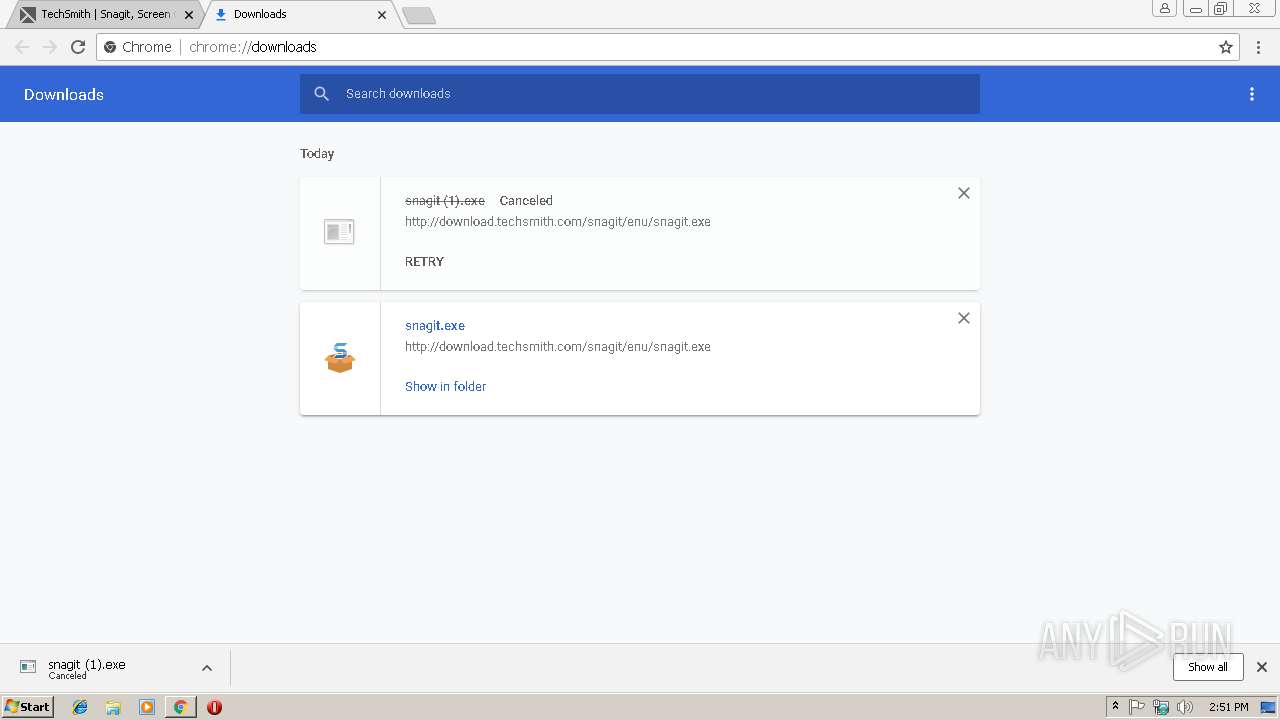1280x720 pixels.
Task: Click the Action Center flag icon
Action: coord(1137,707)
